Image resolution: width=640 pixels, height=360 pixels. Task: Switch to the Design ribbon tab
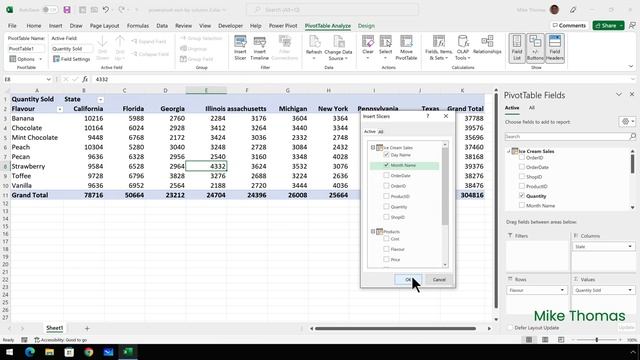pyautogui.click(x=366, y=26)
